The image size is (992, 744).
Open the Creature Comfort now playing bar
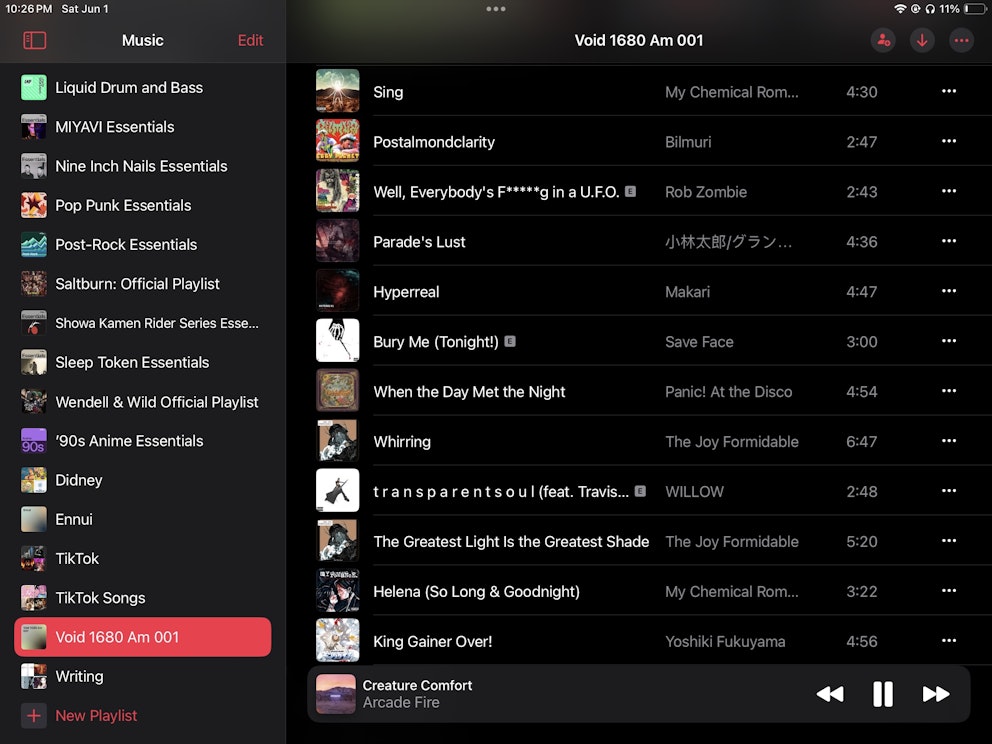[639, 694]
